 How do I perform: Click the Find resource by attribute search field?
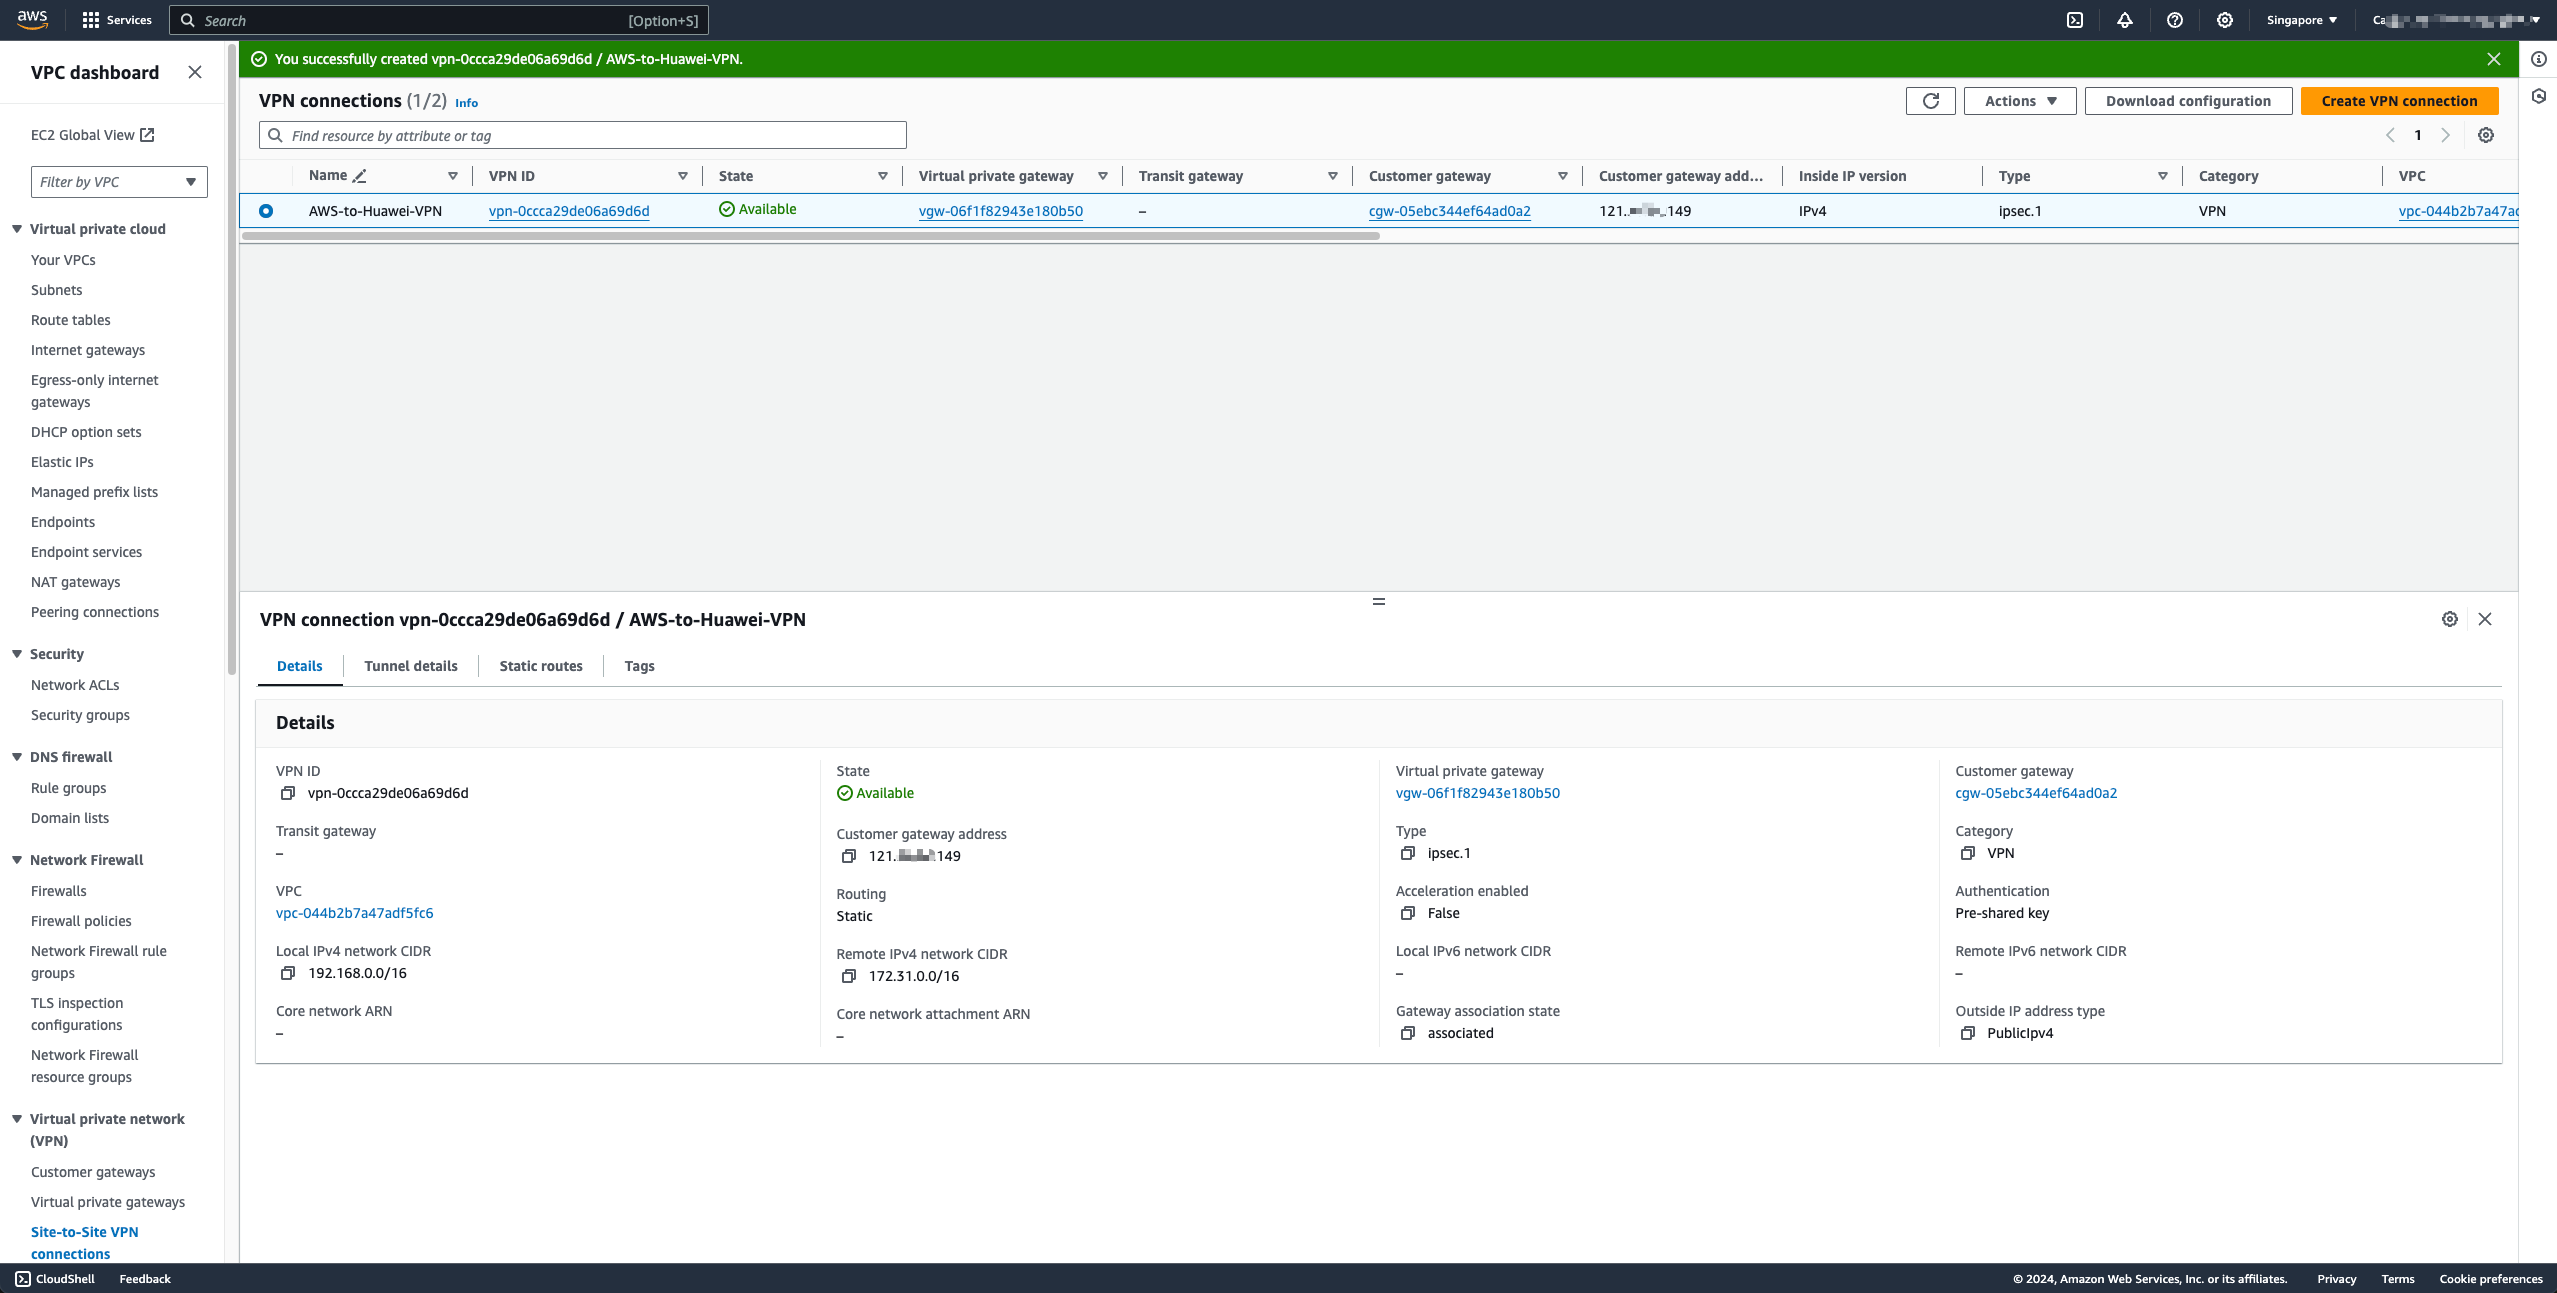[x=583, y=136]
